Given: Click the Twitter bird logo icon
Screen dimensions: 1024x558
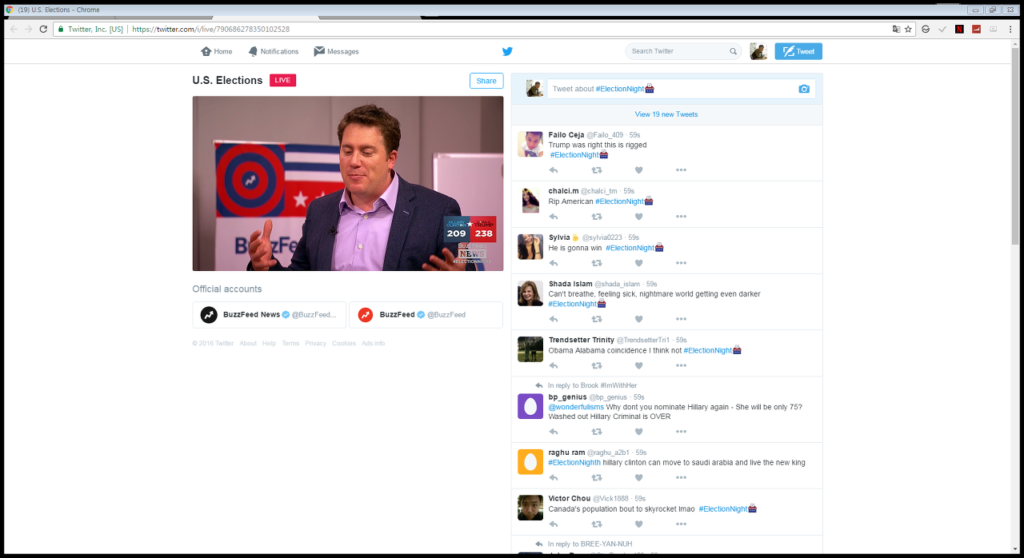Looking at the screenshot, I should pyautogui.click(x=507, y=51).
